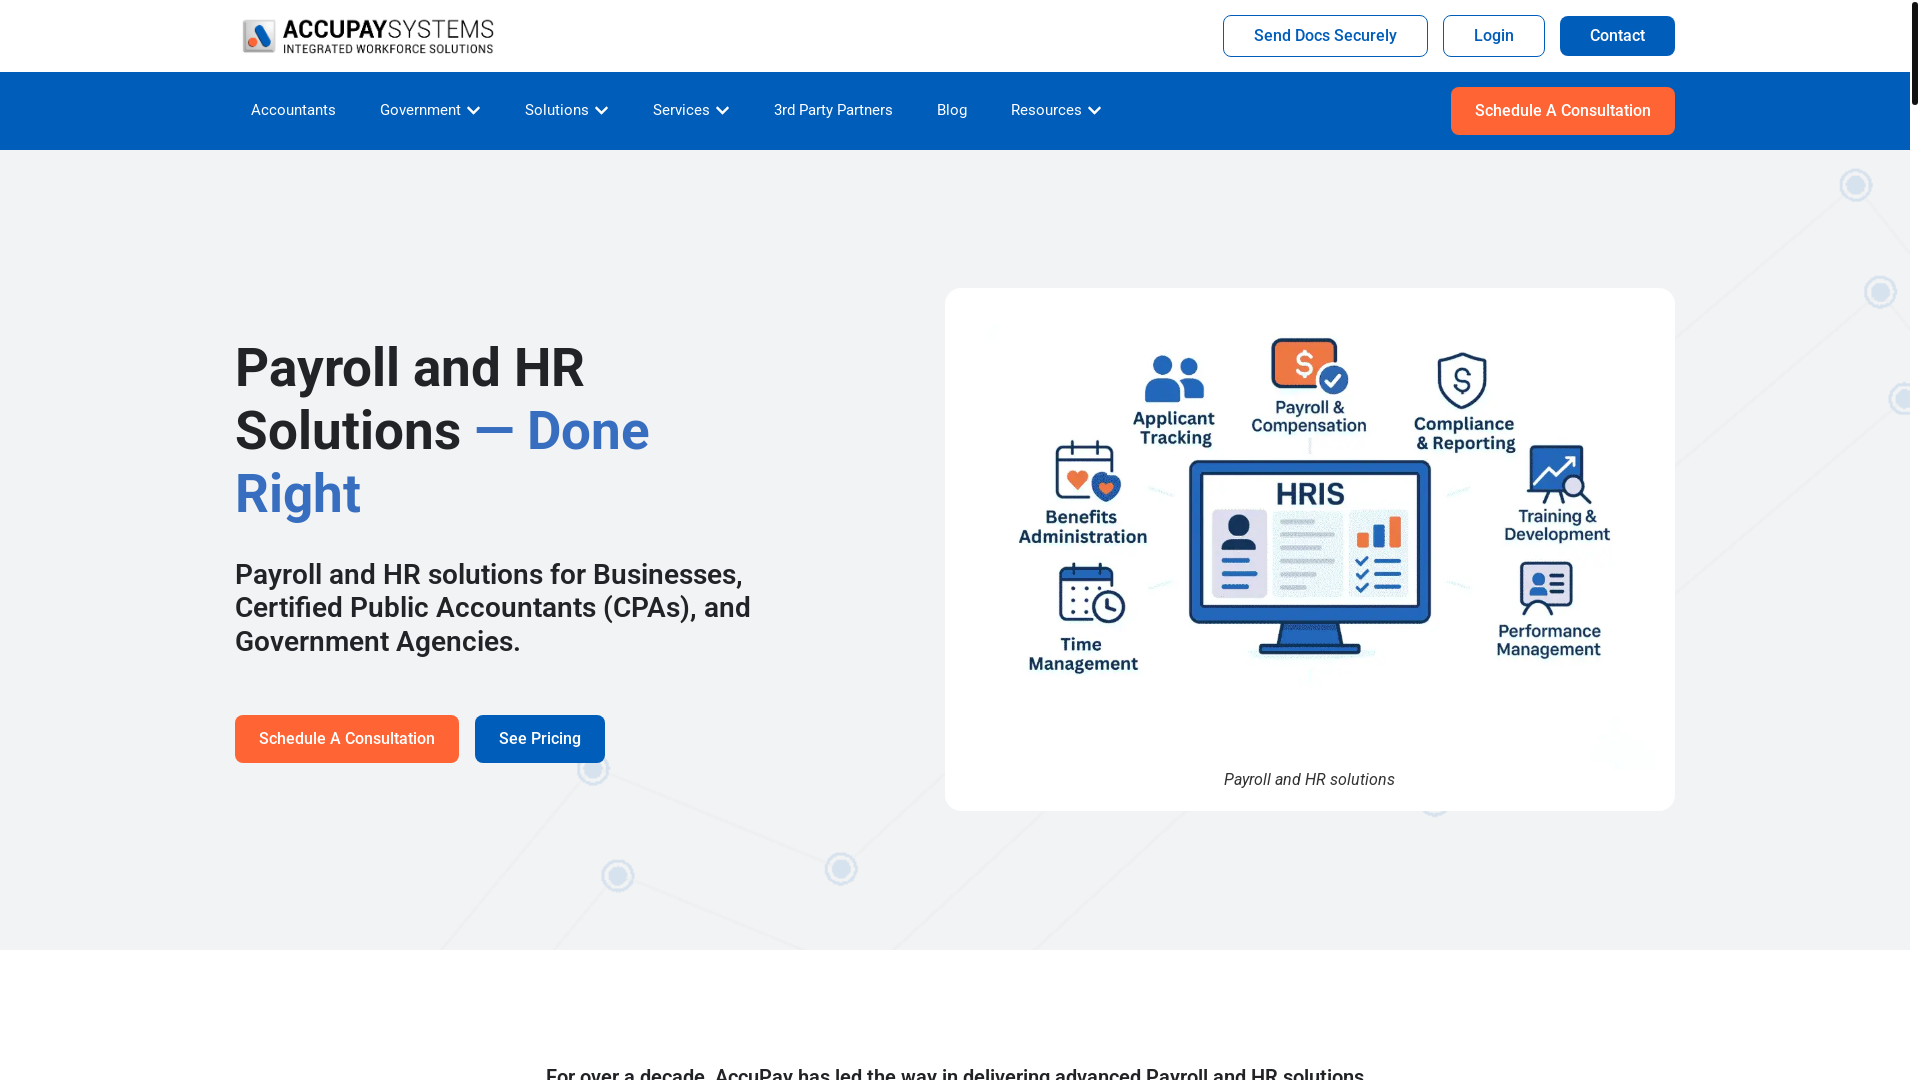1920x1080 pixels.
Task: Click the "Payroll and HR solutions" image caption
Action: click(x=1309, y=780)
